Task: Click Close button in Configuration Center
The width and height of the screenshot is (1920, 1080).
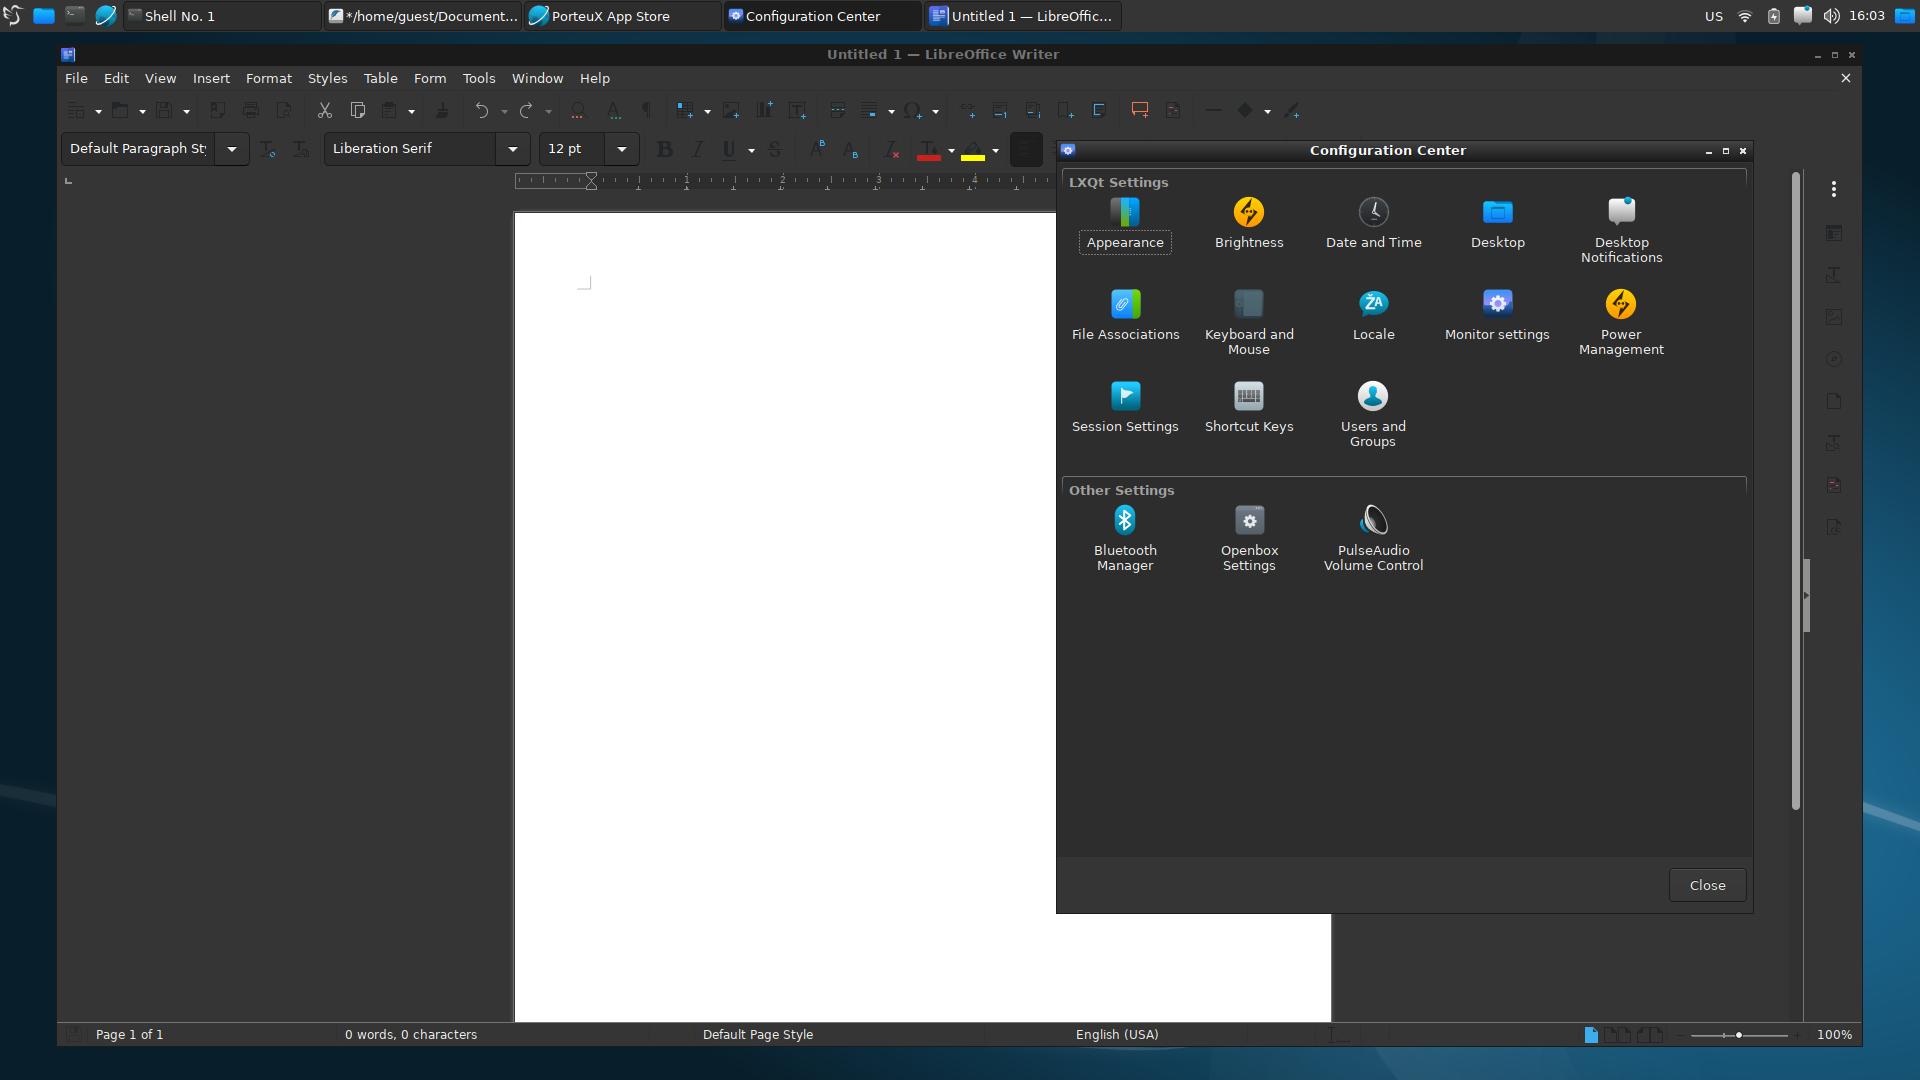Action: click(1707, 886)
